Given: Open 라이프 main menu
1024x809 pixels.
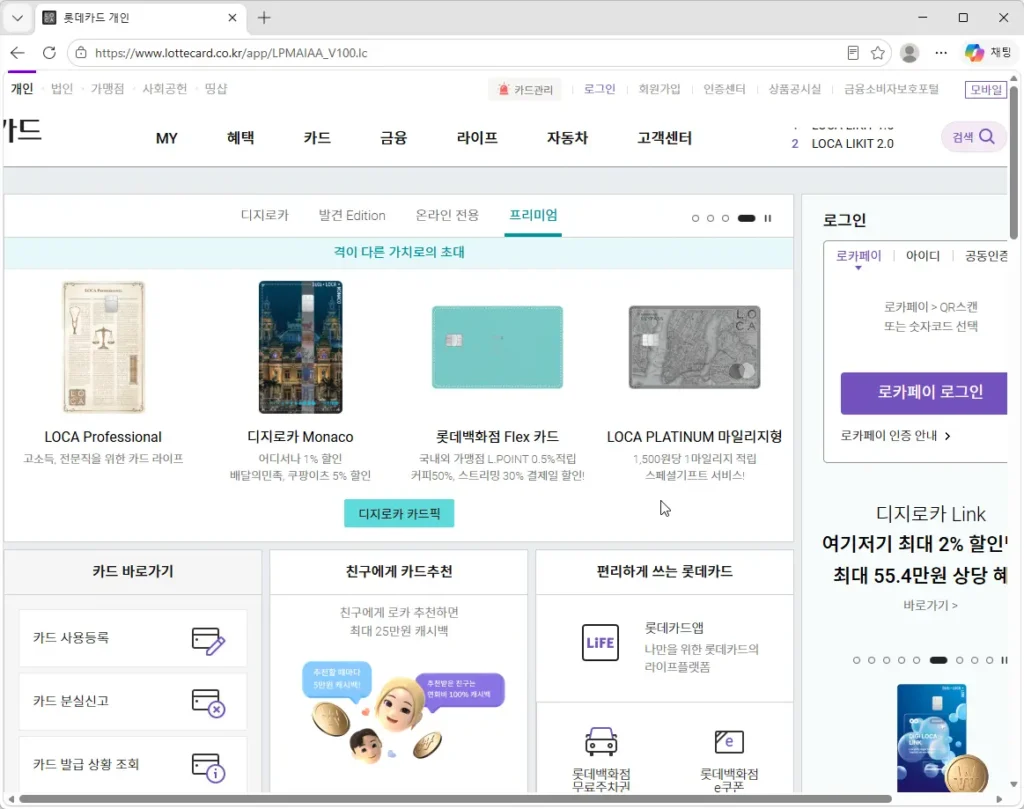Looking at the screenshot, I should 477,138.
